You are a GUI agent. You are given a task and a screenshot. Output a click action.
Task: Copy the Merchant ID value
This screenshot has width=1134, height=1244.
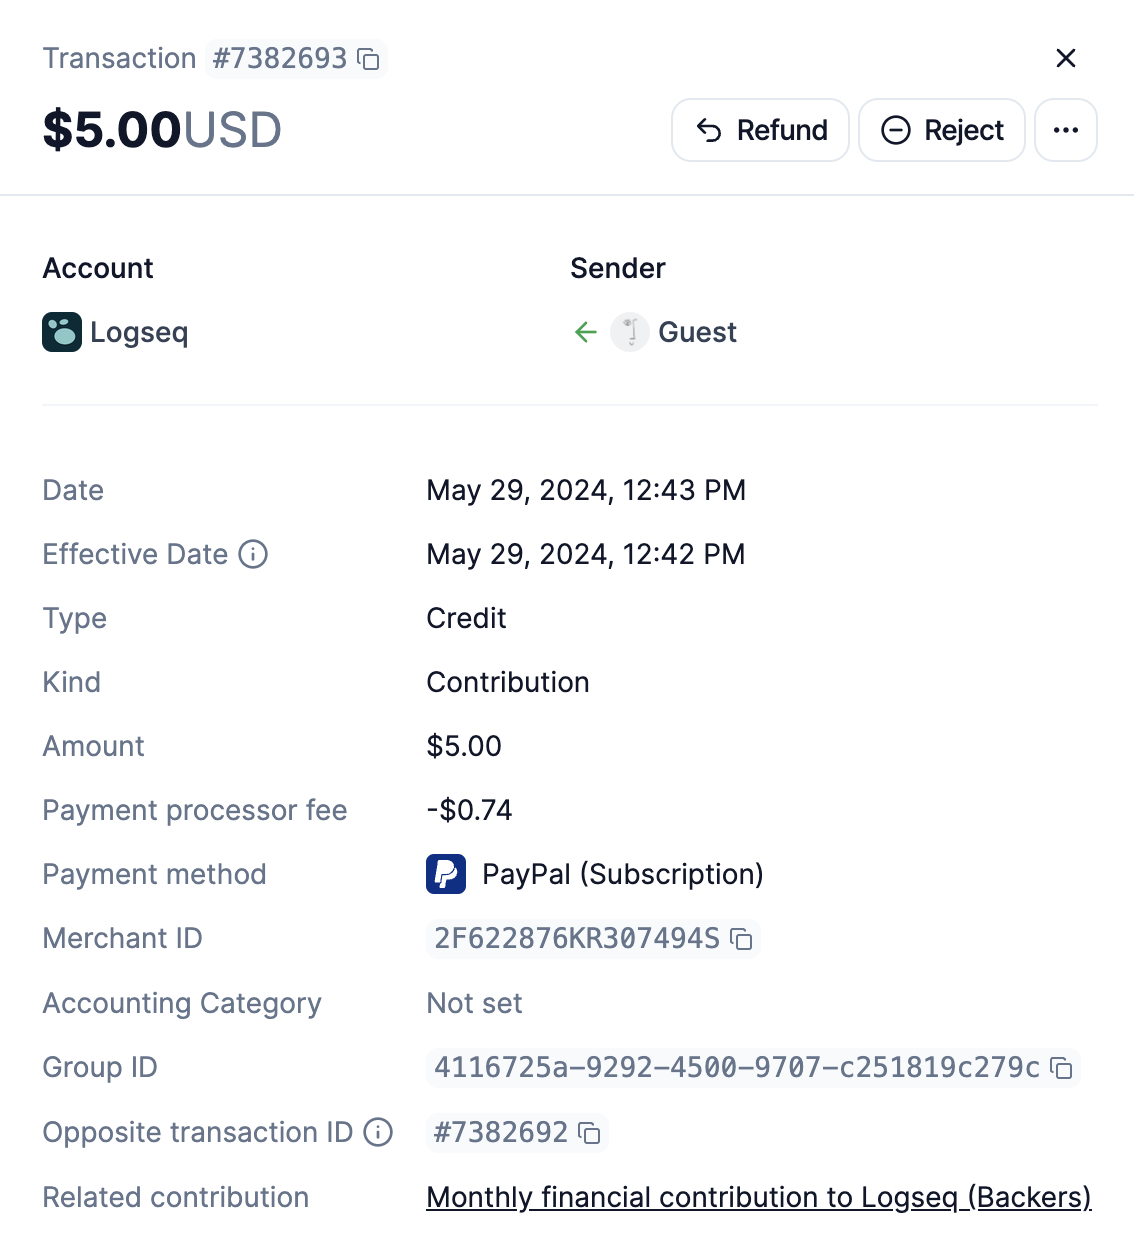(x=742, y=939)
